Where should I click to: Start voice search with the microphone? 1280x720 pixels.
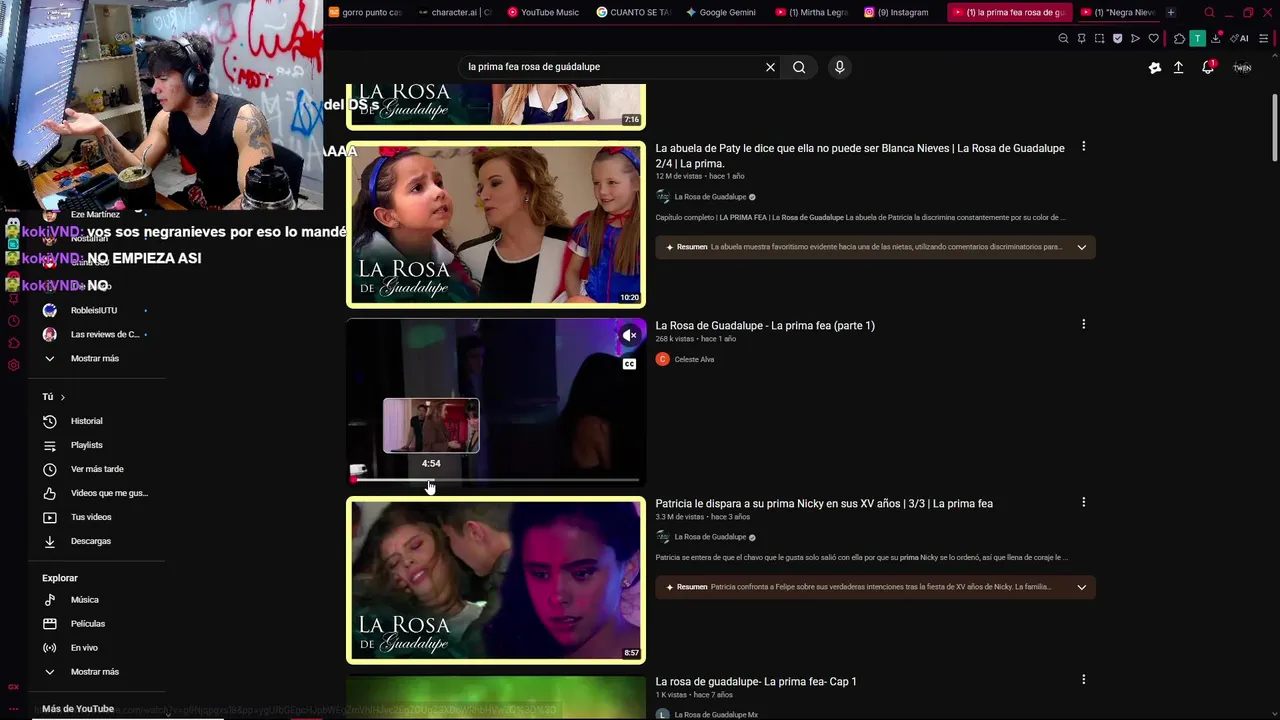[839, 67]
